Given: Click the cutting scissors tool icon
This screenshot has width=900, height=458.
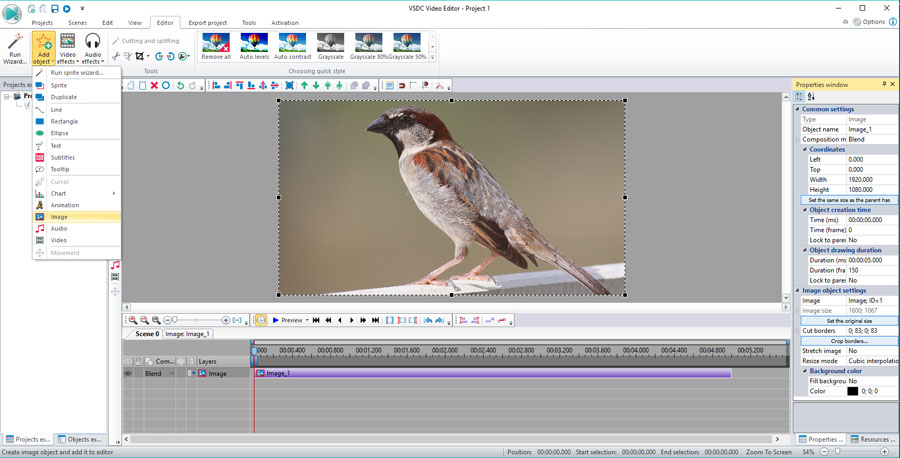Looking at the screenshot, I should [x=116, y=56].
